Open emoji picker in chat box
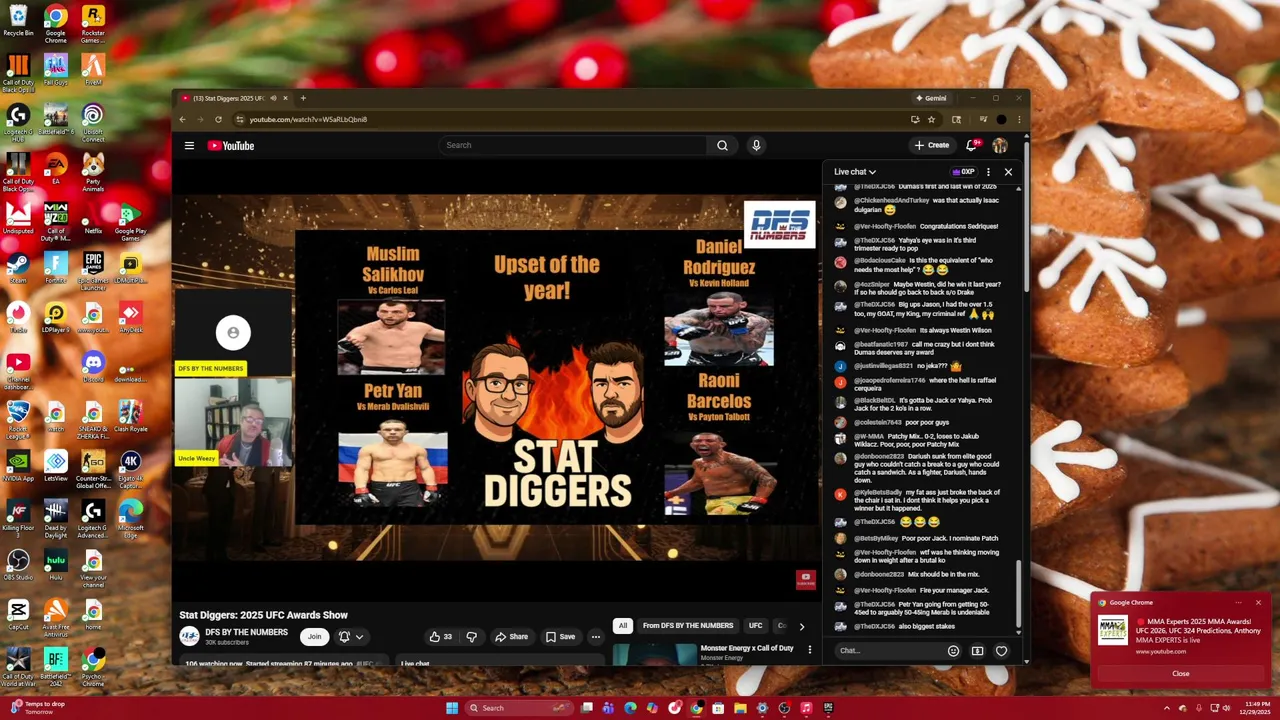The image size is (1280, 720). [x=953, y=651]
